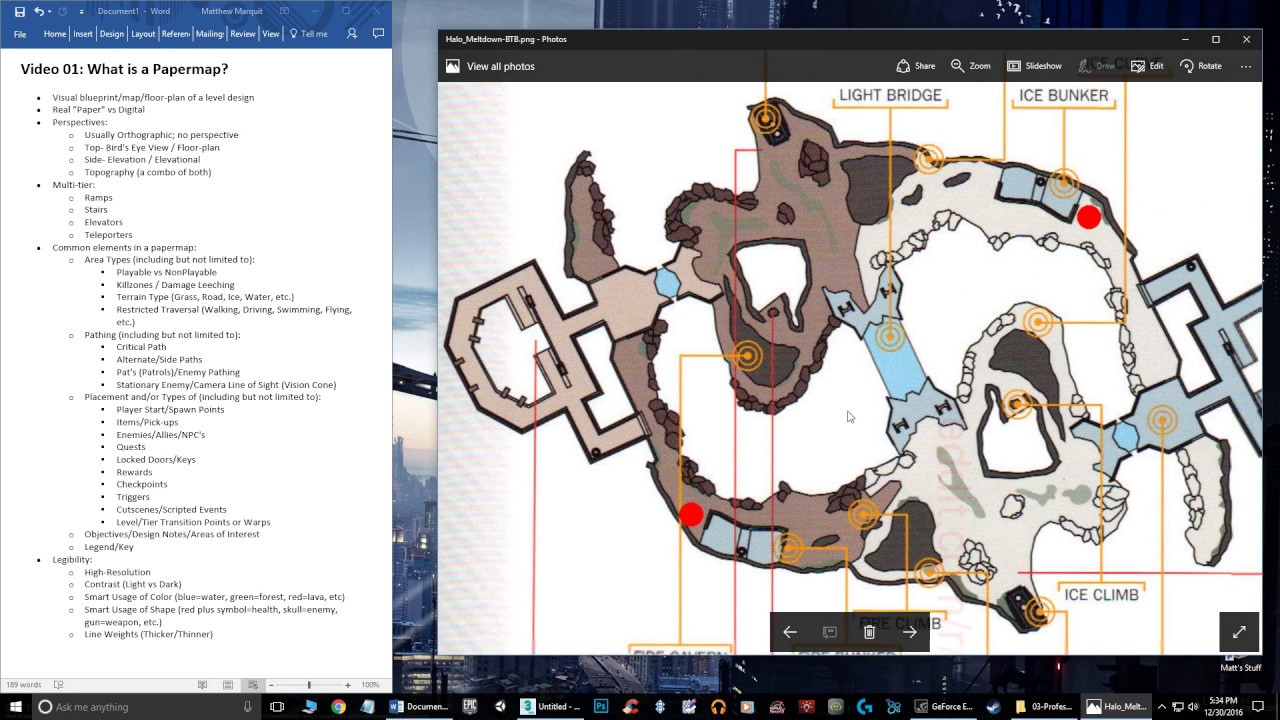Toggle Web Layout view in Word

point(252,685)
